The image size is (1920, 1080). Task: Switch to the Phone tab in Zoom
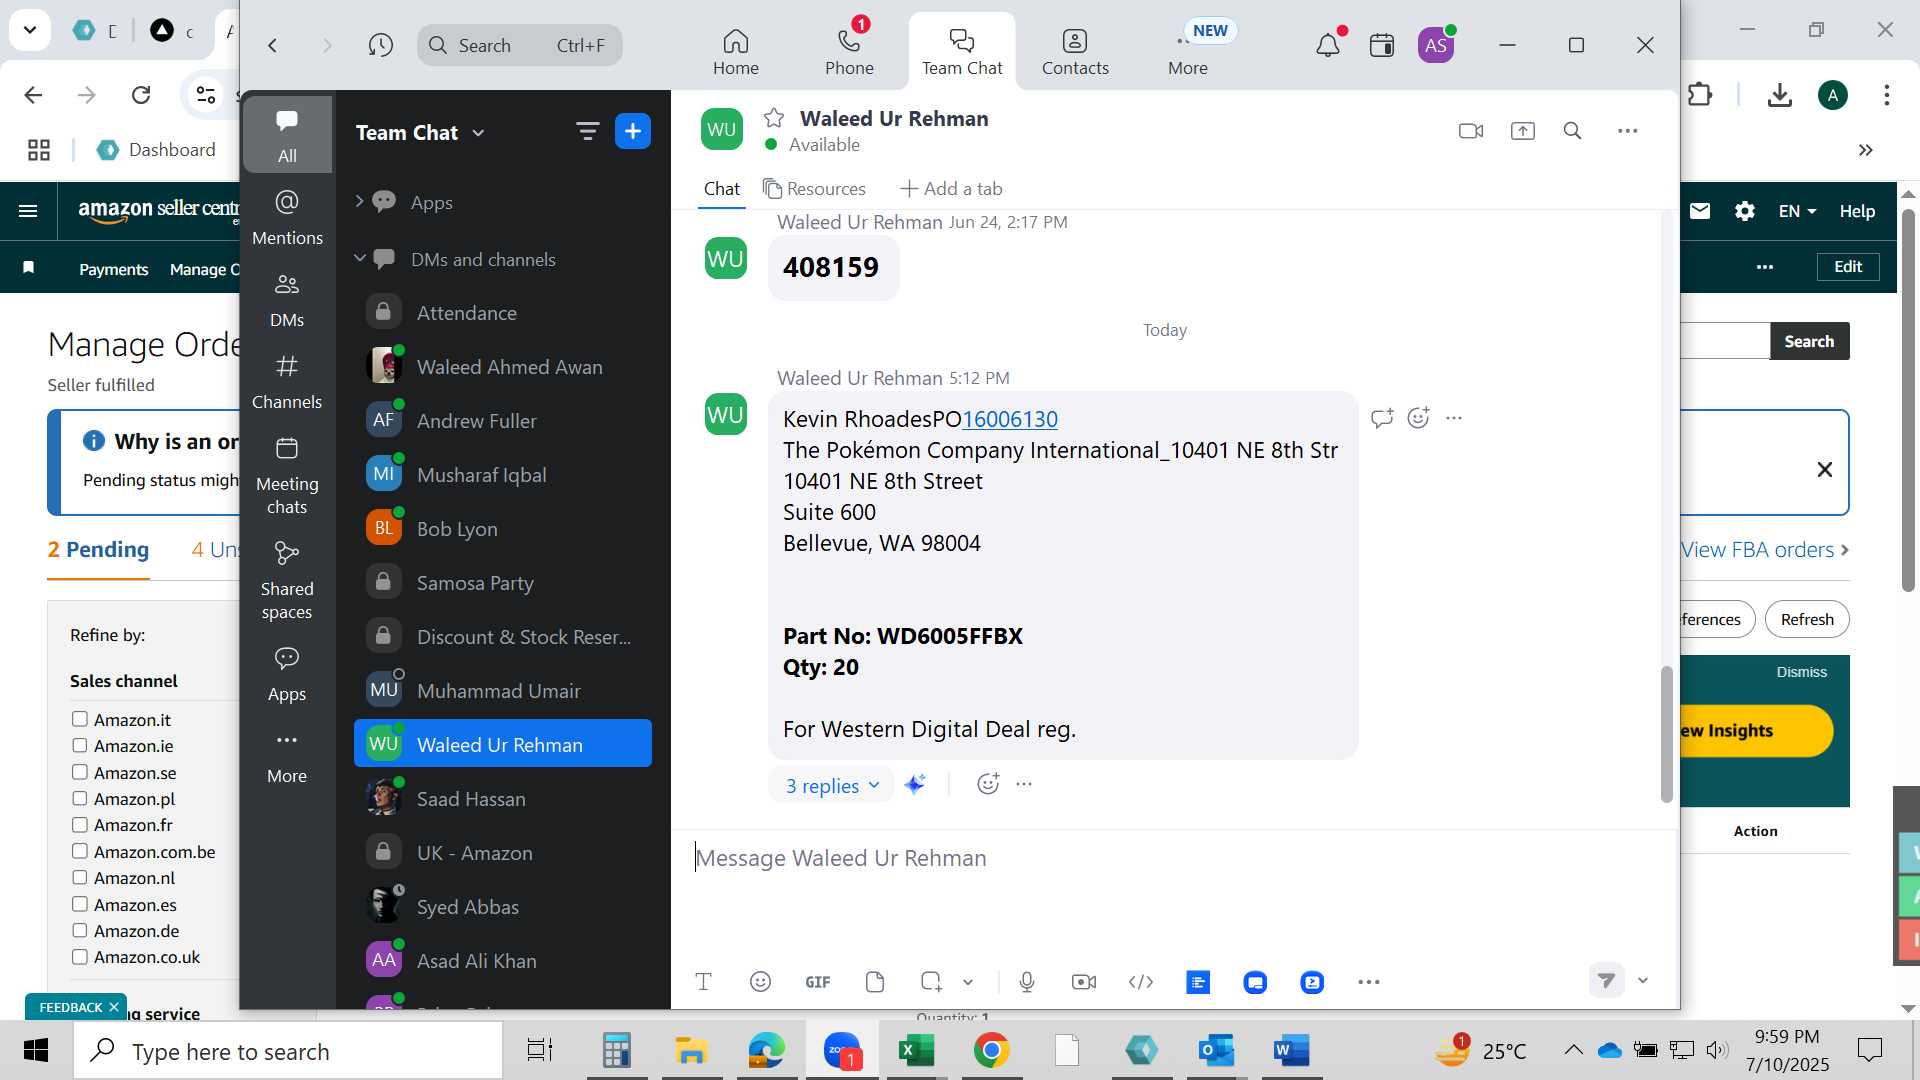pos(849,52)
